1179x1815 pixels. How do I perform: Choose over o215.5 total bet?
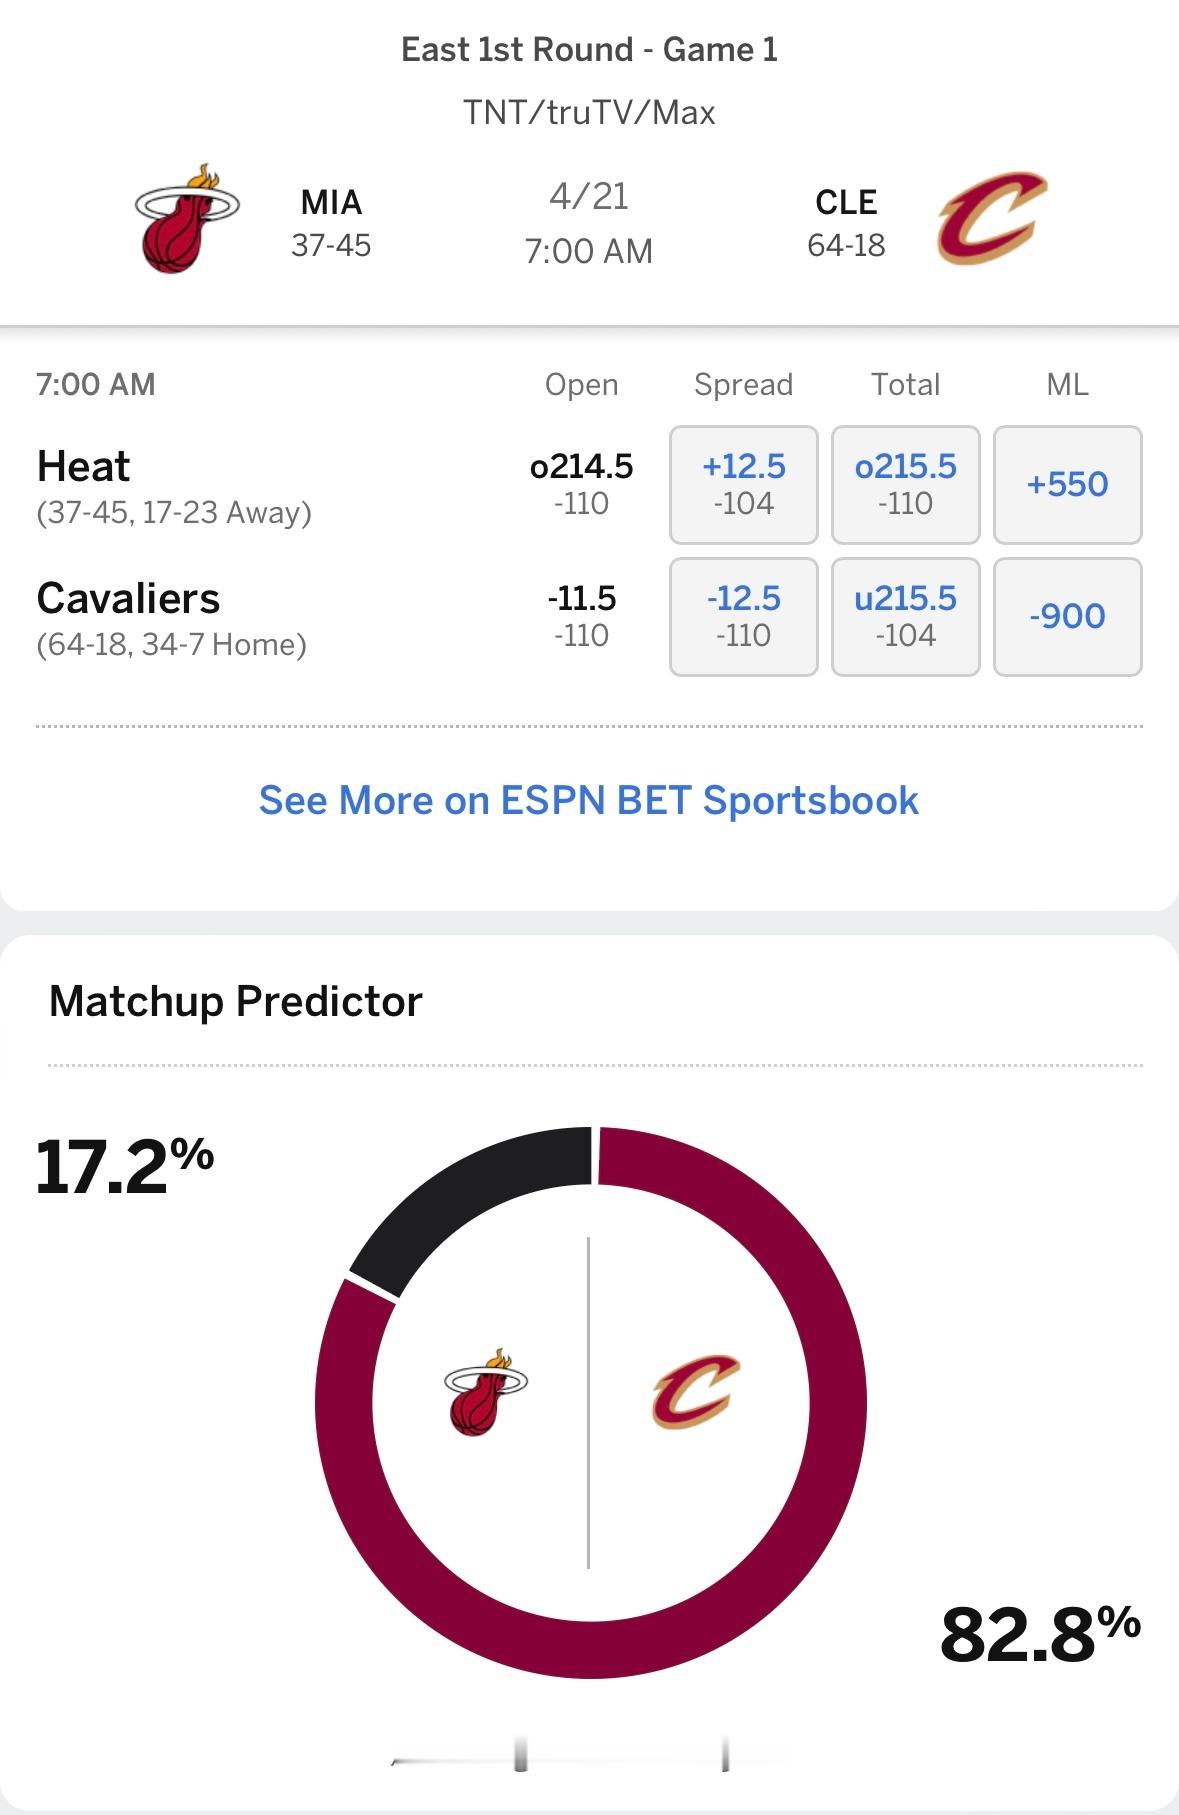click(x=906, y=485)
